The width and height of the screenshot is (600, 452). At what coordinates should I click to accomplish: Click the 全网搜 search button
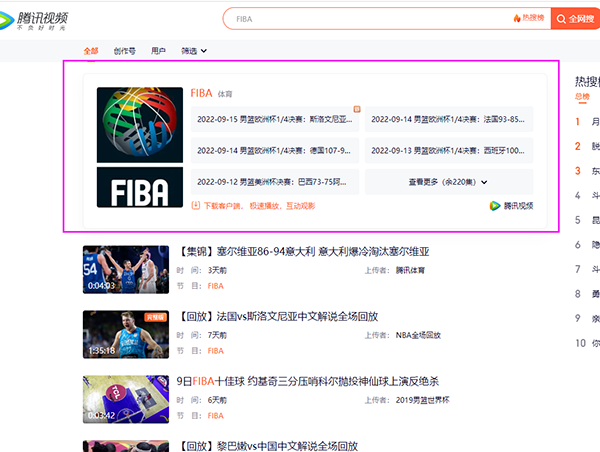coord(575,18)
